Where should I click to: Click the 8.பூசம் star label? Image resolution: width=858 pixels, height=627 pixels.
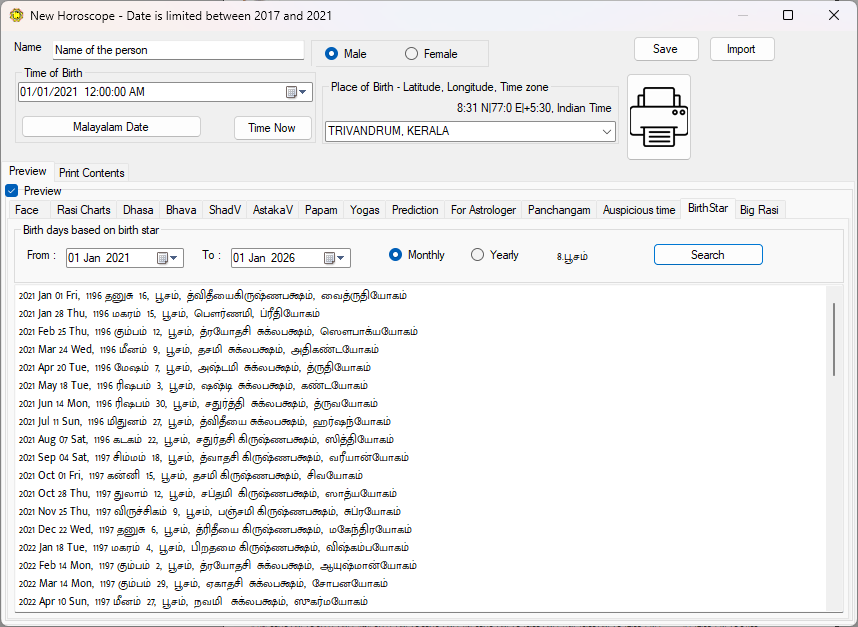pos(572,257)
